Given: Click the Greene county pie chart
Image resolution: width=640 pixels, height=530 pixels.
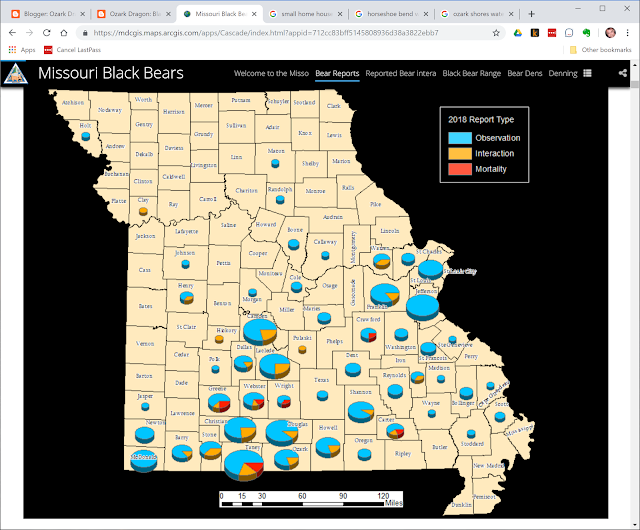Looking at the screenshot, I should (219, 403).
